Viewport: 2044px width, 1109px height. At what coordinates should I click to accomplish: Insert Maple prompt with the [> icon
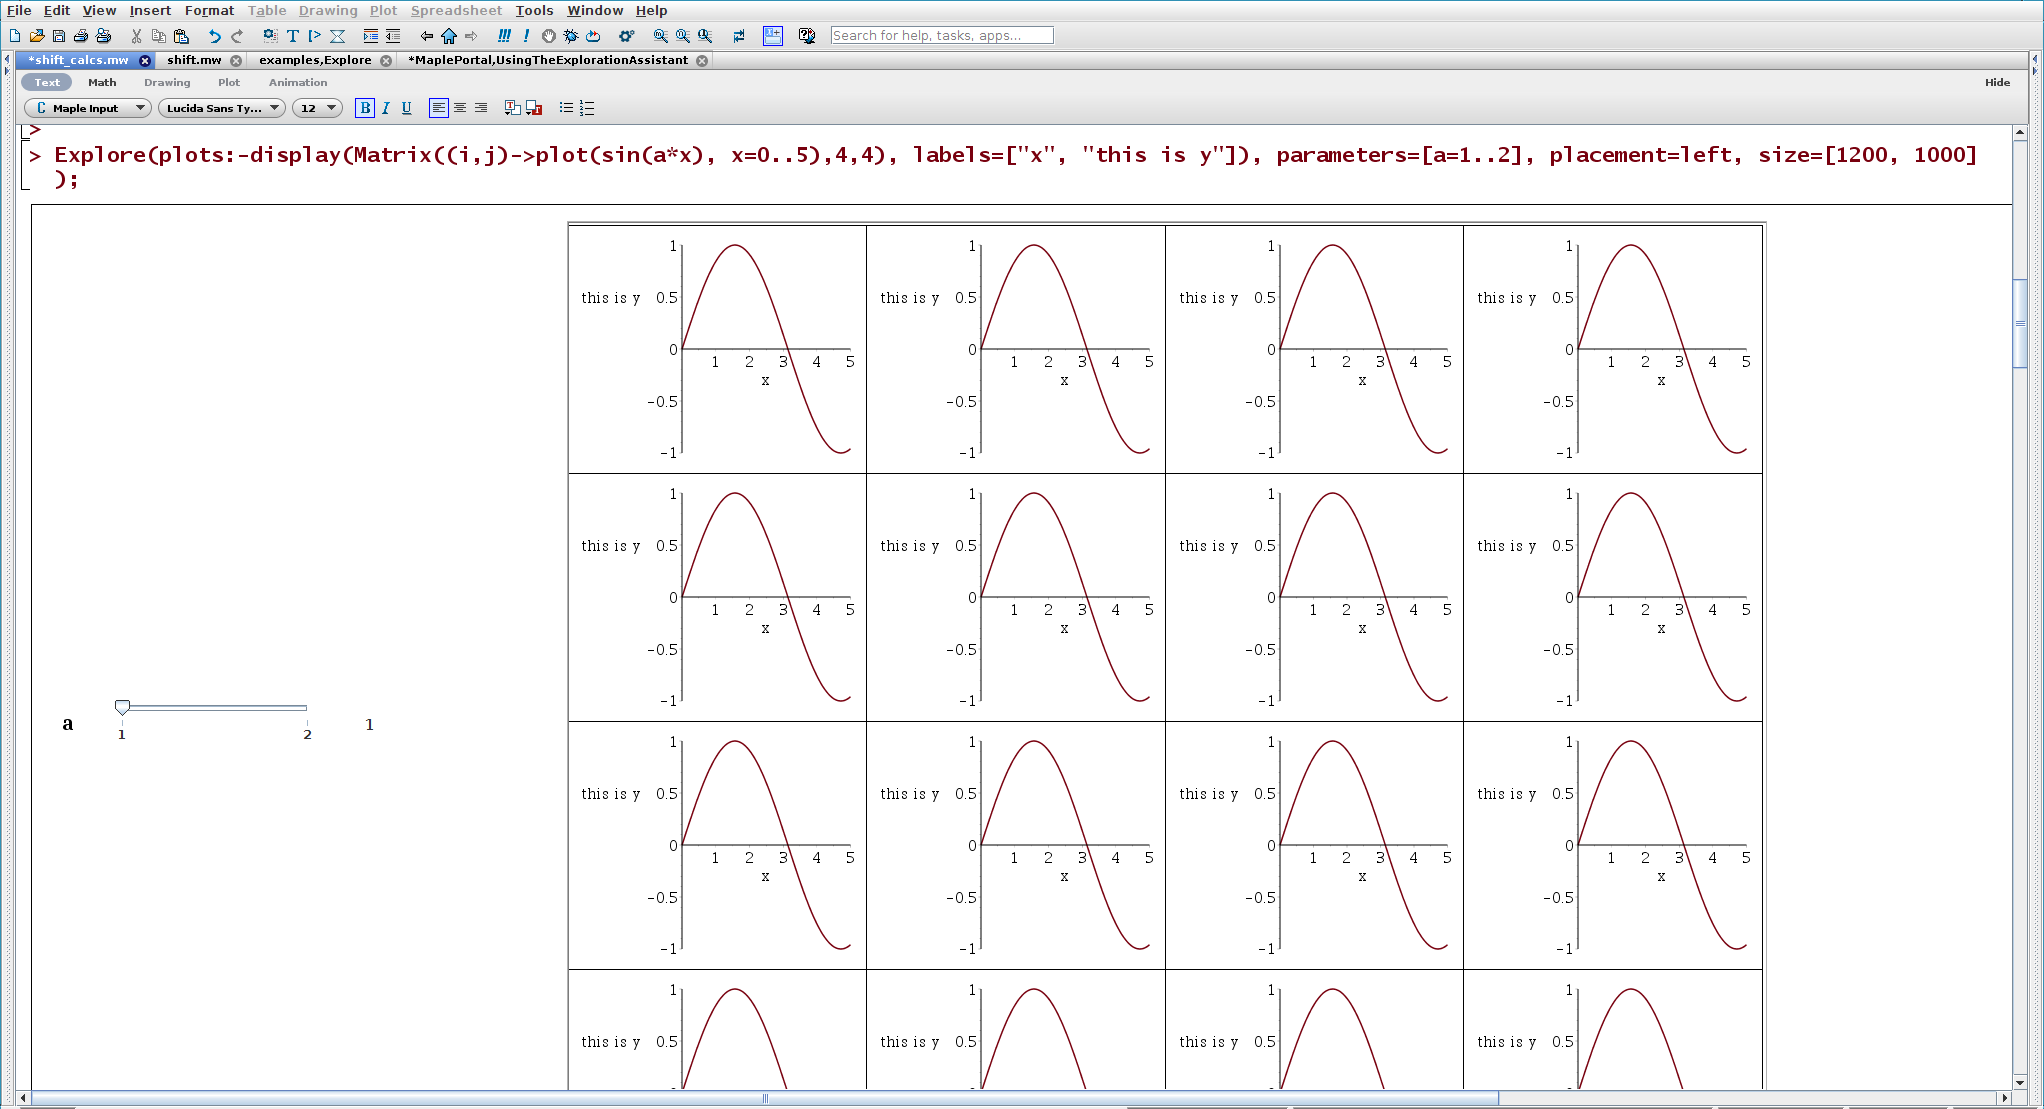point(315,36)
